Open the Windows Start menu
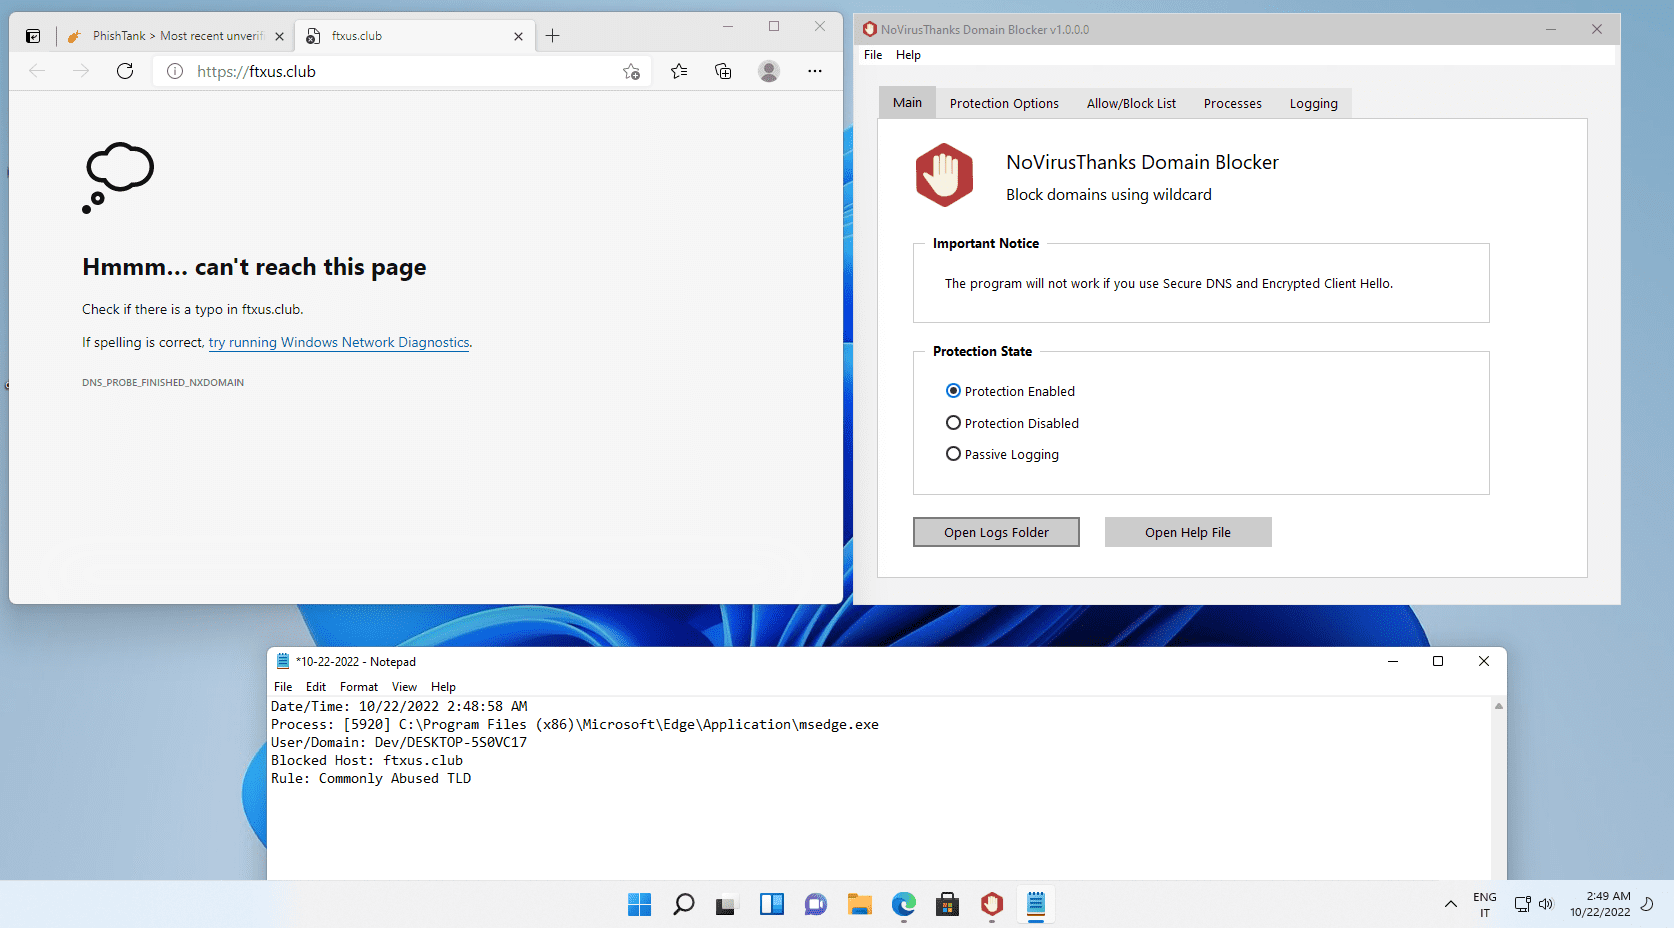 (x=640, y=905)
